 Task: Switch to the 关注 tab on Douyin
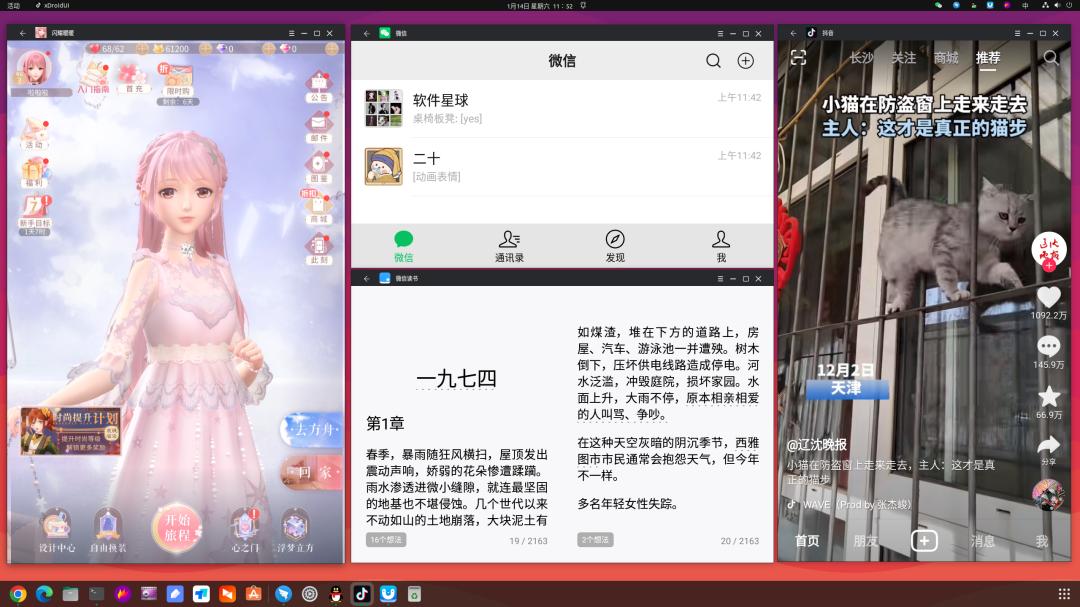point(904,59)
